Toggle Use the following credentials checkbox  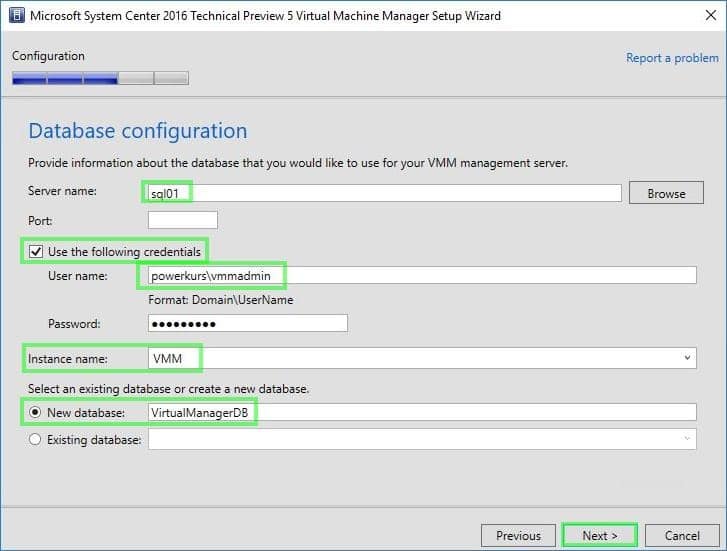pyautogui.click(x=36, y=252)
